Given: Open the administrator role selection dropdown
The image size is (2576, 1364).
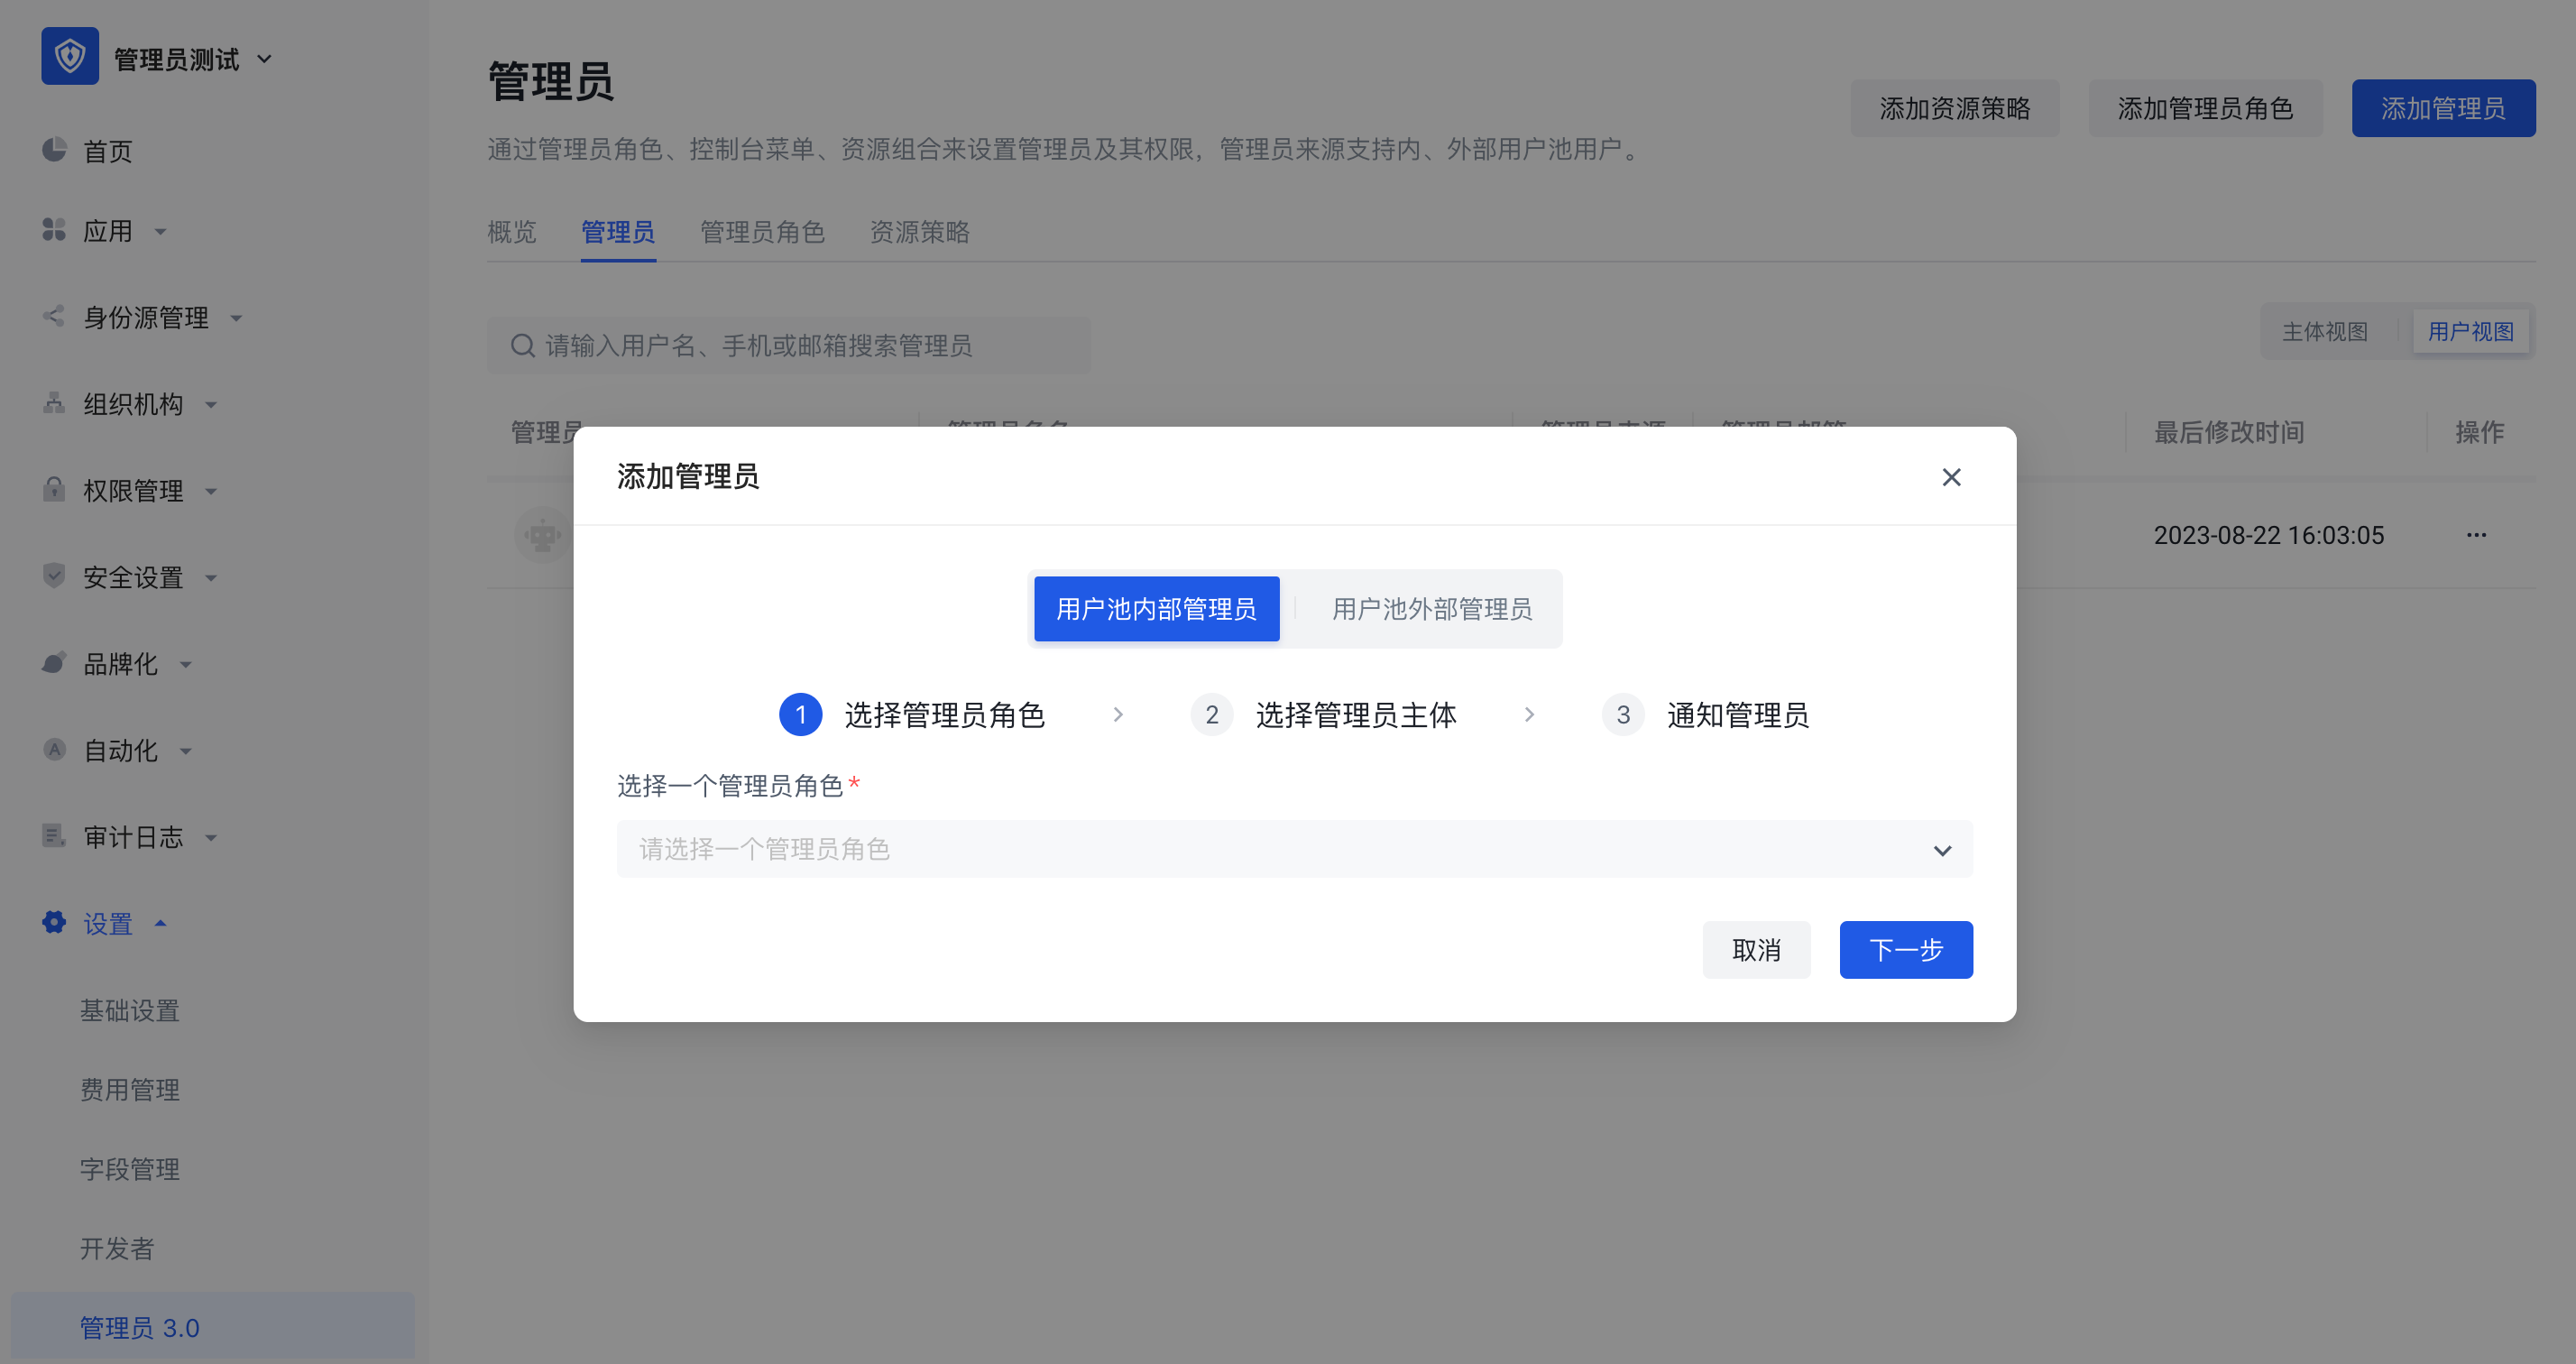Looking at the screenshot, I should 1294,849.
